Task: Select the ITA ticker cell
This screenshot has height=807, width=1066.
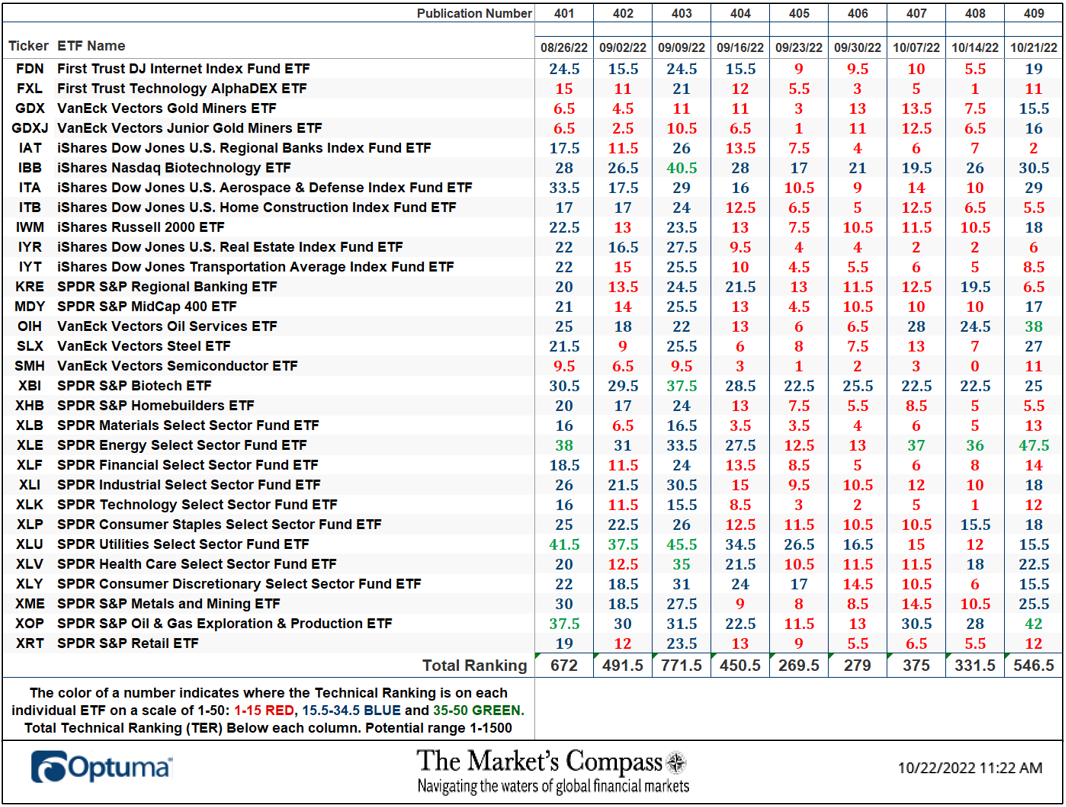Action: tap(30, 187)
